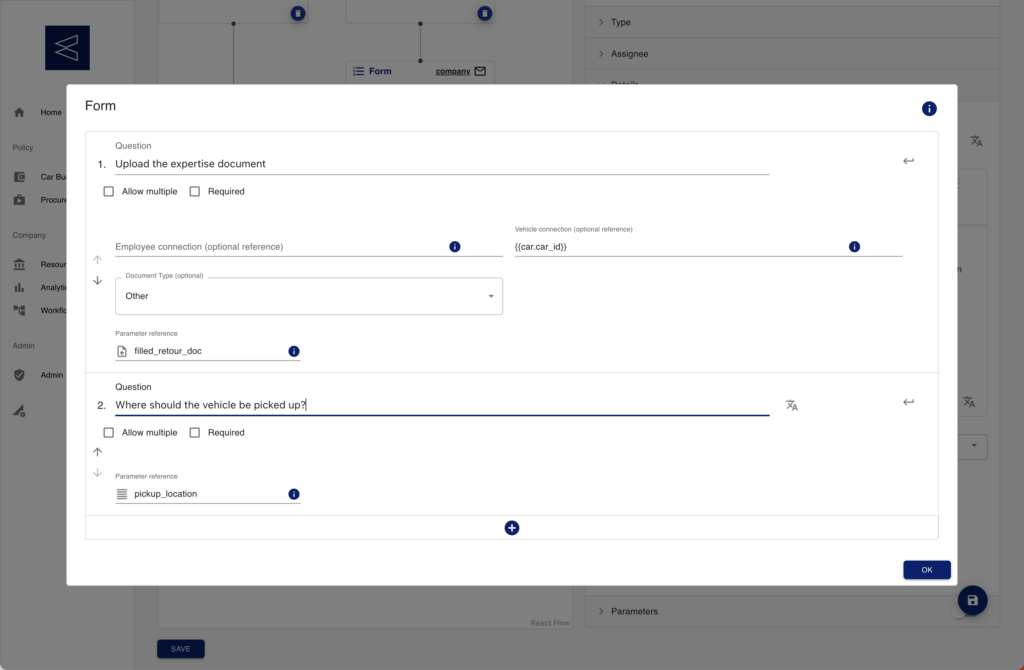Image resolution: width=1024 pixels, height=670 pixels.
Task: Expand the Assignee section in right panel
Action: (792, 54)
